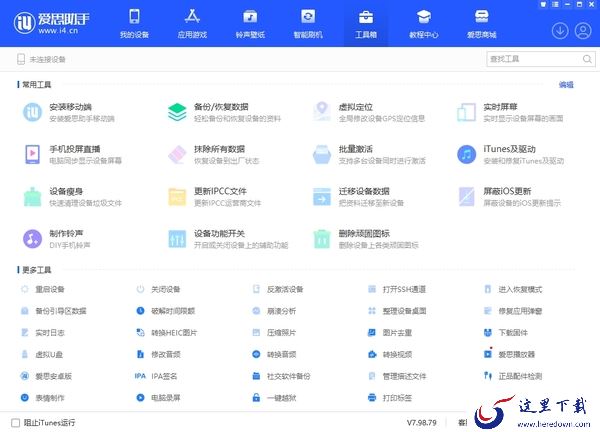Viewport: 600px width, 432px height.
Task: Click the 编辑 link
Action: pos(566,85)
